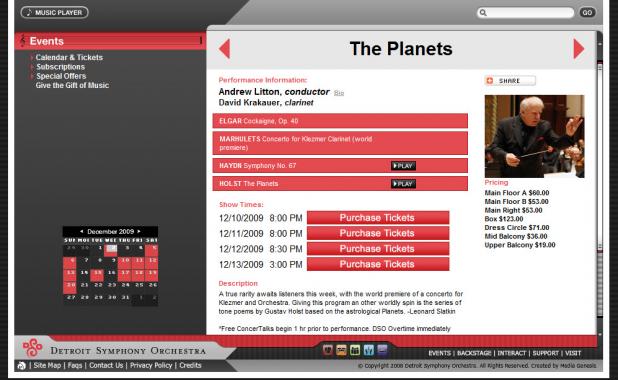
Task: Open the Site Map link
Action: pyautogui.click(x=47, y=365)
